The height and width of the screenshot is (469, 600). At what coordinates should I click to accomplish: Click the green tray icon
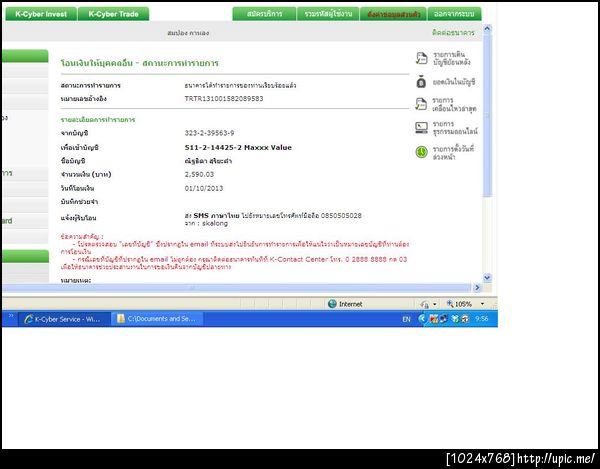(x=455, y=319)
